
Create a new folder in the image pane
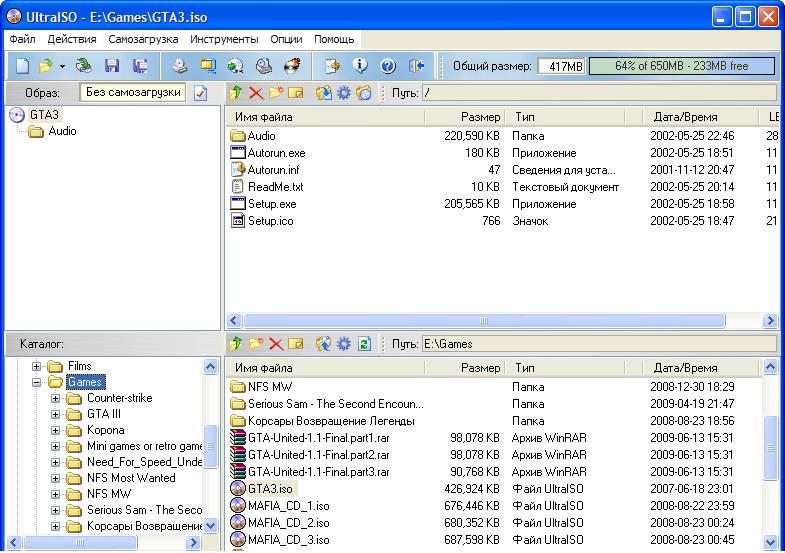[x=276, y=93]
